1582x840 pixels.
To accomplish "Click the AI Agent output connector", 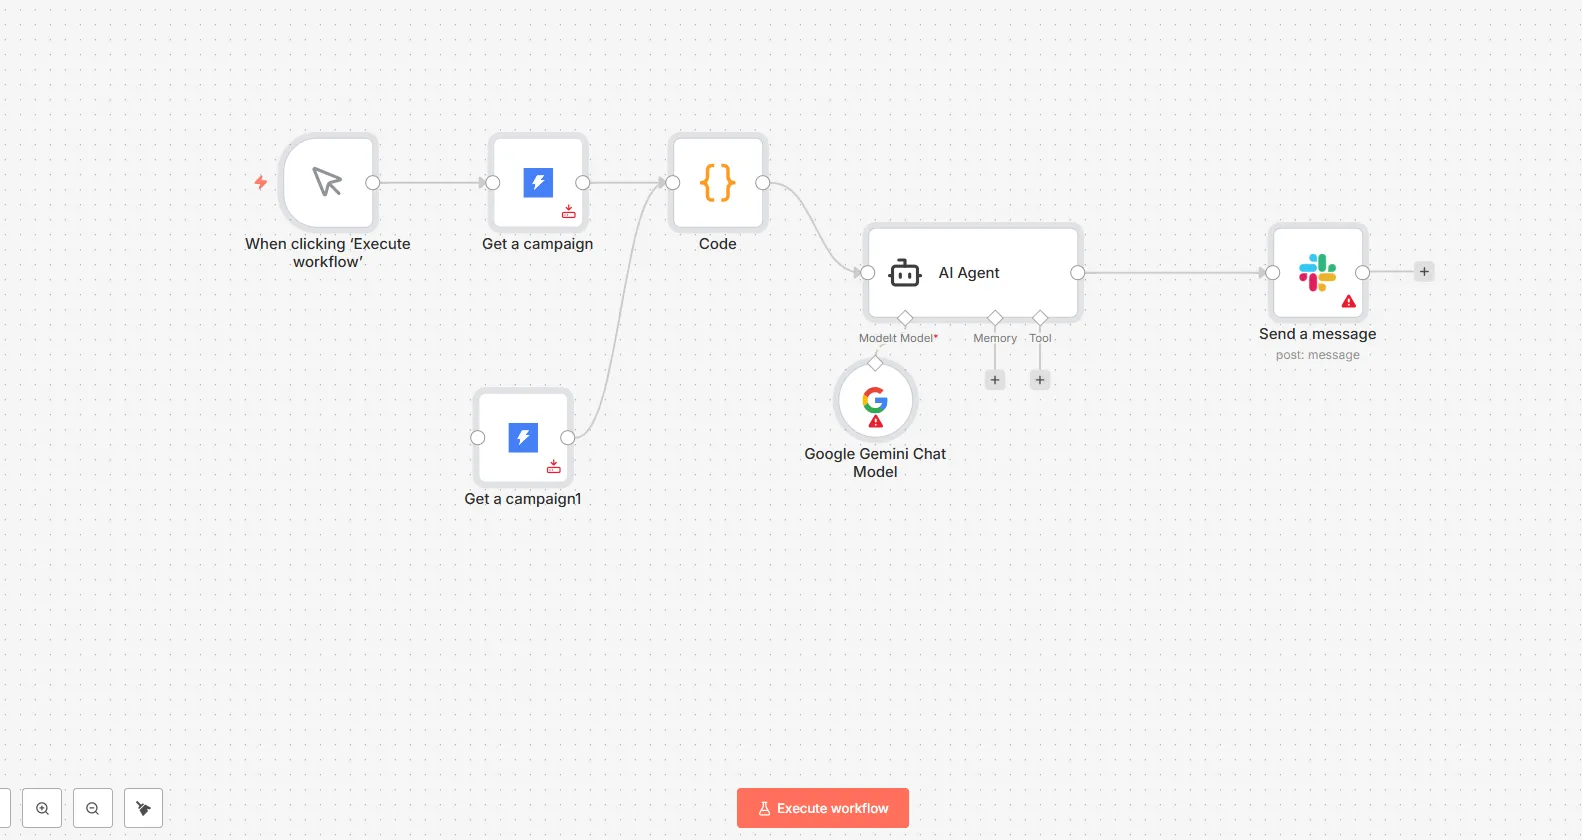I will pyautogui.click(x=1077, y=273).
